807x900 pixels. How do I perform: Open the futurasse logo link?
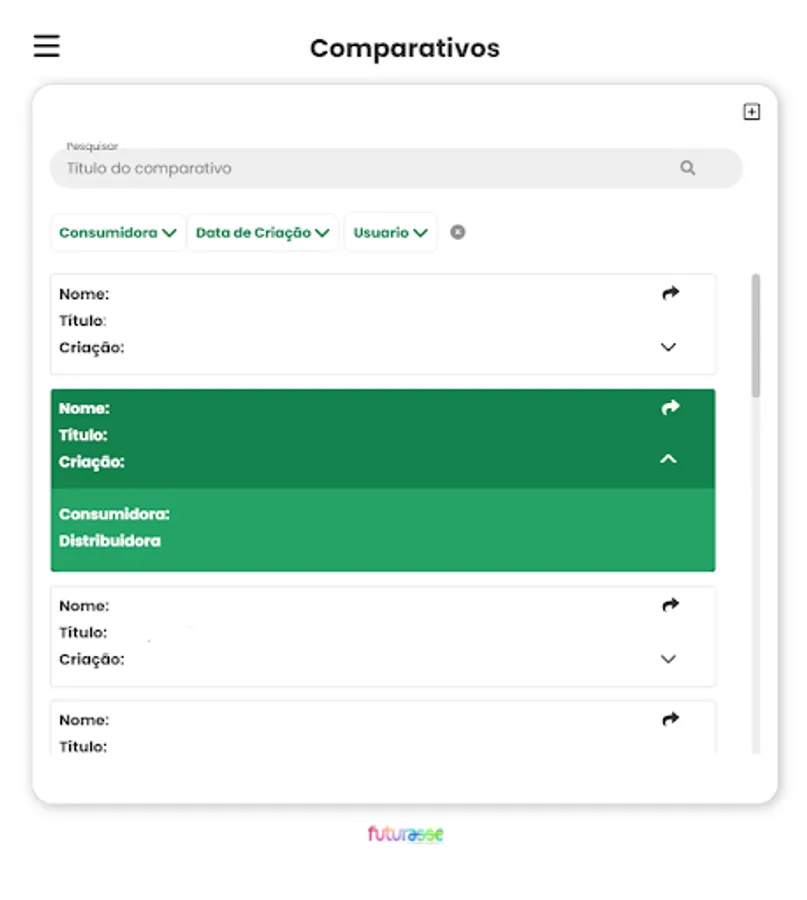[x=405, y=834]
